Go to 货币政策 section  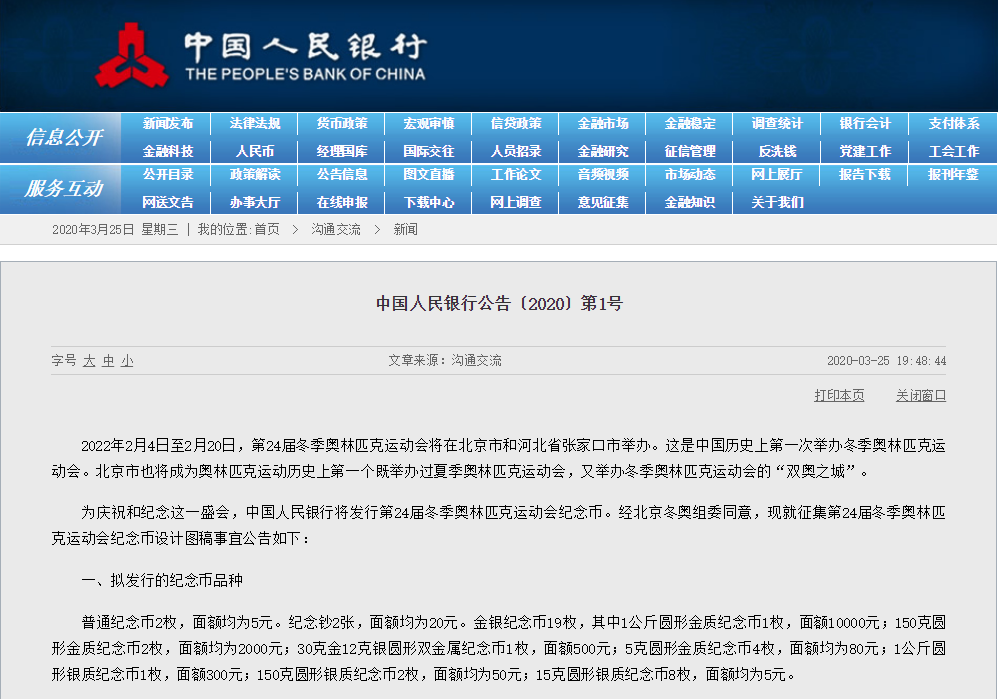(x=342, y=124)
